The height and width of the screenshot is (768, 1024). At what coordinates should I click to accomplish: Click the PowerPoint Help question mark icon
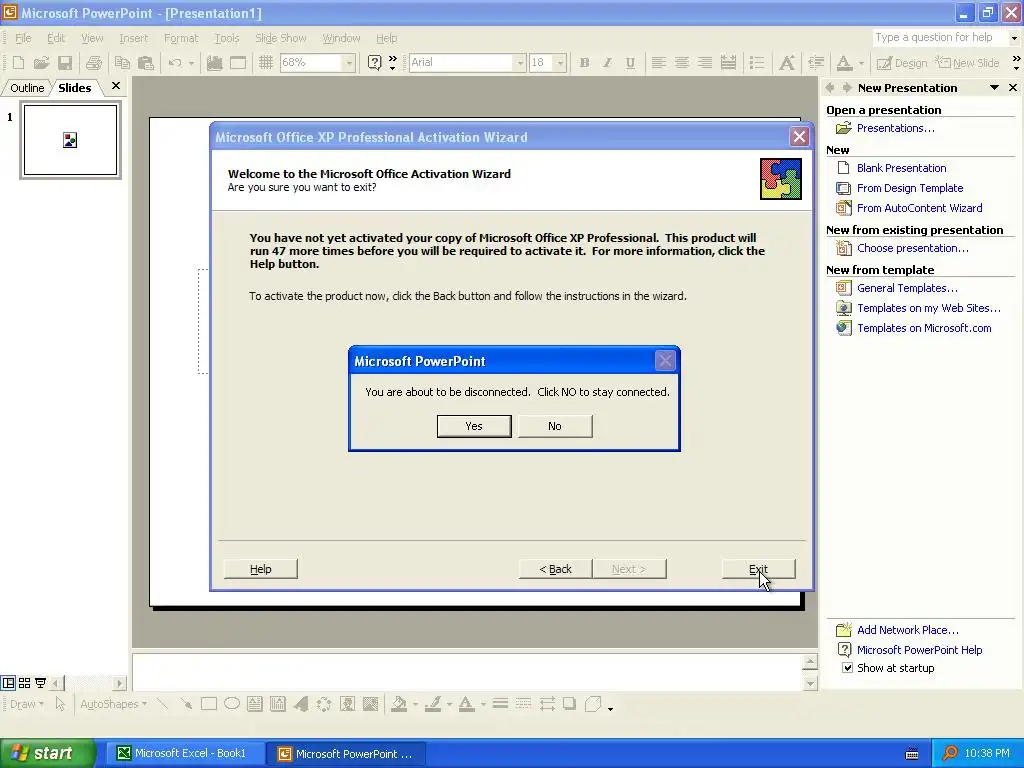pos(374,63)
